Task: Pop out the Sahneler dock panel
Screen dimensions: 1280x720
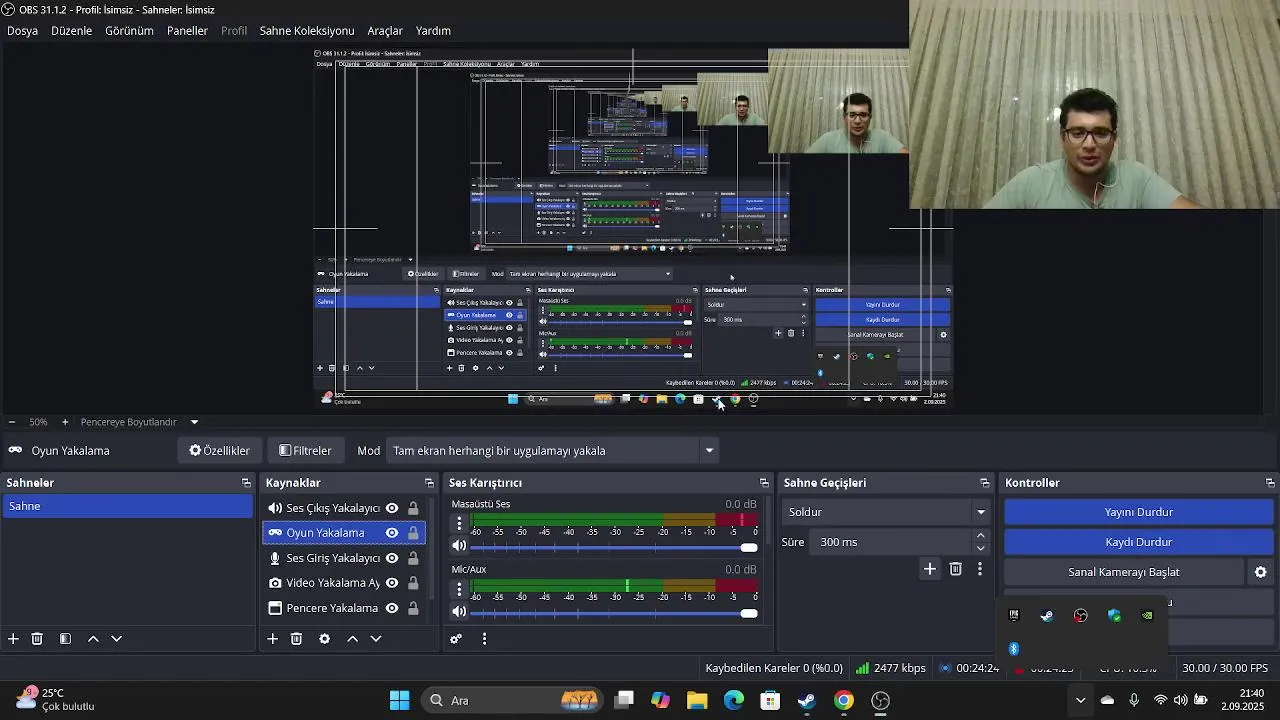Action: [x=246, y=483]
